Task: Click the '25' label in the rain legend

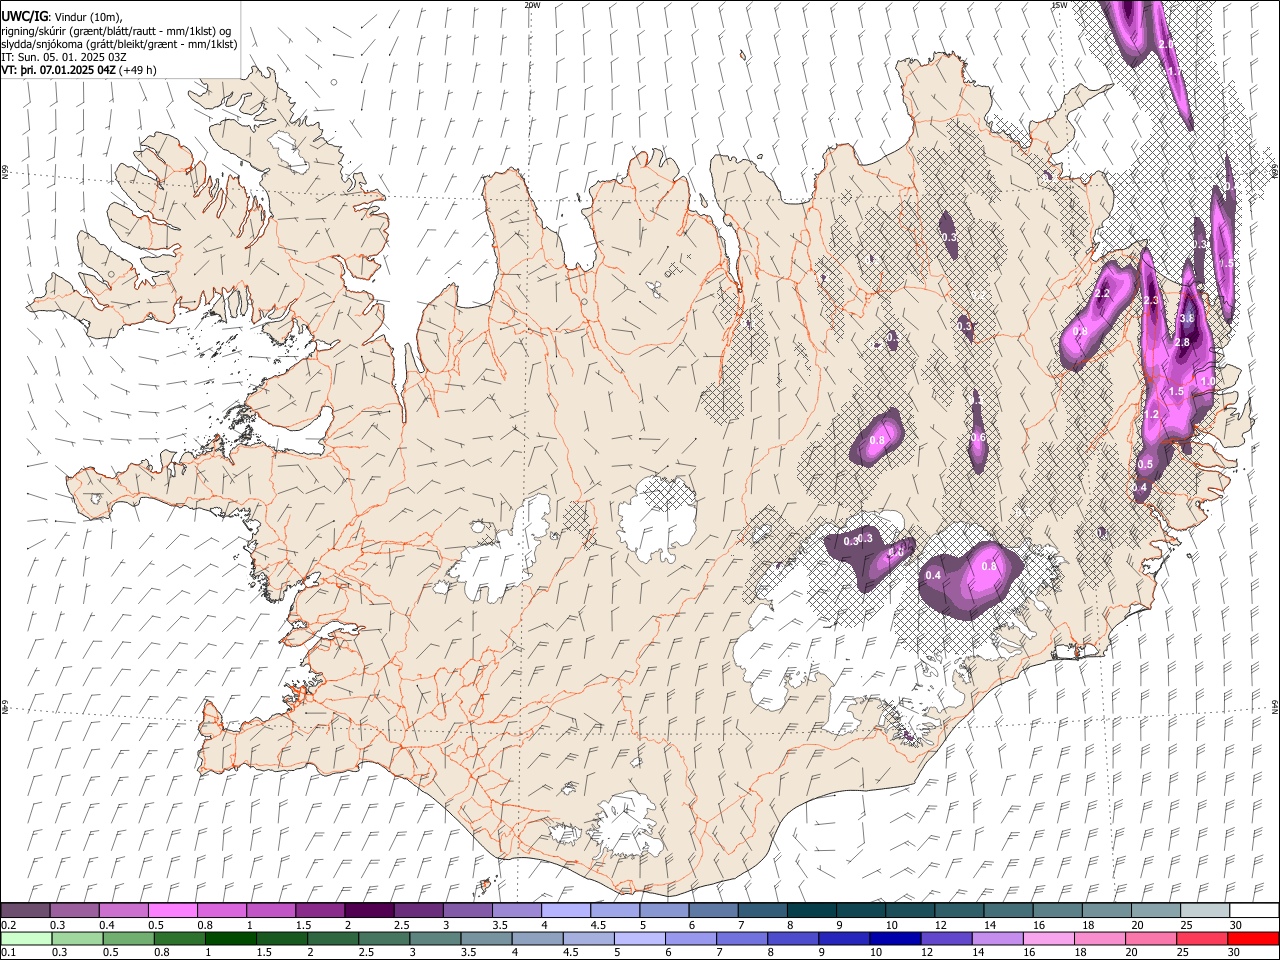Action: [x=1183, y=953]
